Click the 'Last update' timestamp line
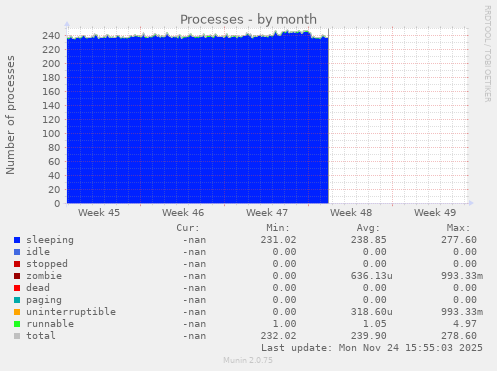 click(372, 348)
